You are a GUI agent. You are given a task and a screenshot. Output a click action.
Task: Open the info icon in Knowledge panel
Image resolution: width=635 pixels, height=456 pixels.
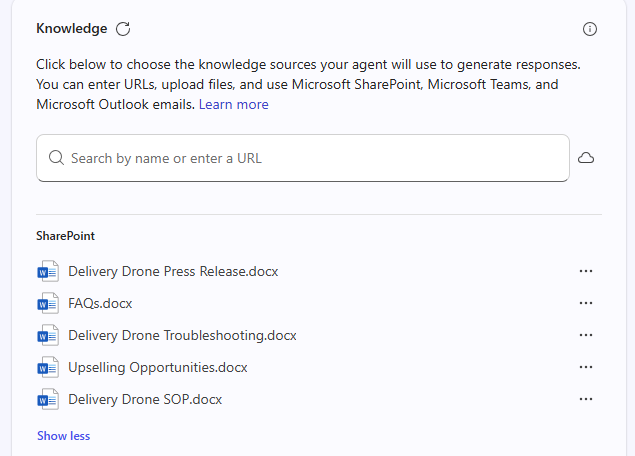(x=590, y=29)
